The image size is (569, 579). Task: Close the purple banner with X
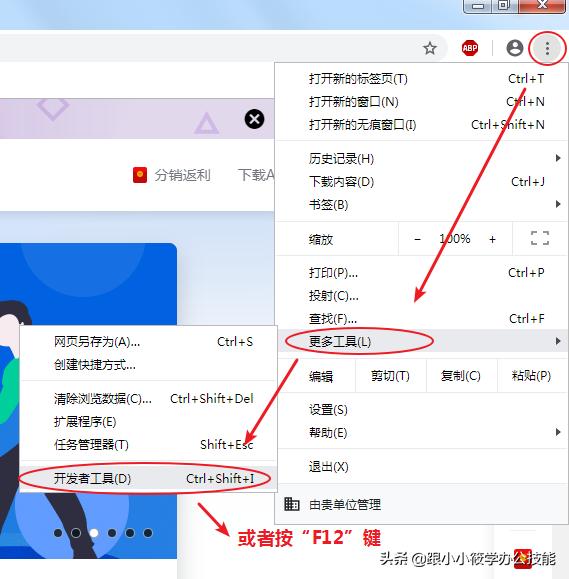[x=254, y=119]
